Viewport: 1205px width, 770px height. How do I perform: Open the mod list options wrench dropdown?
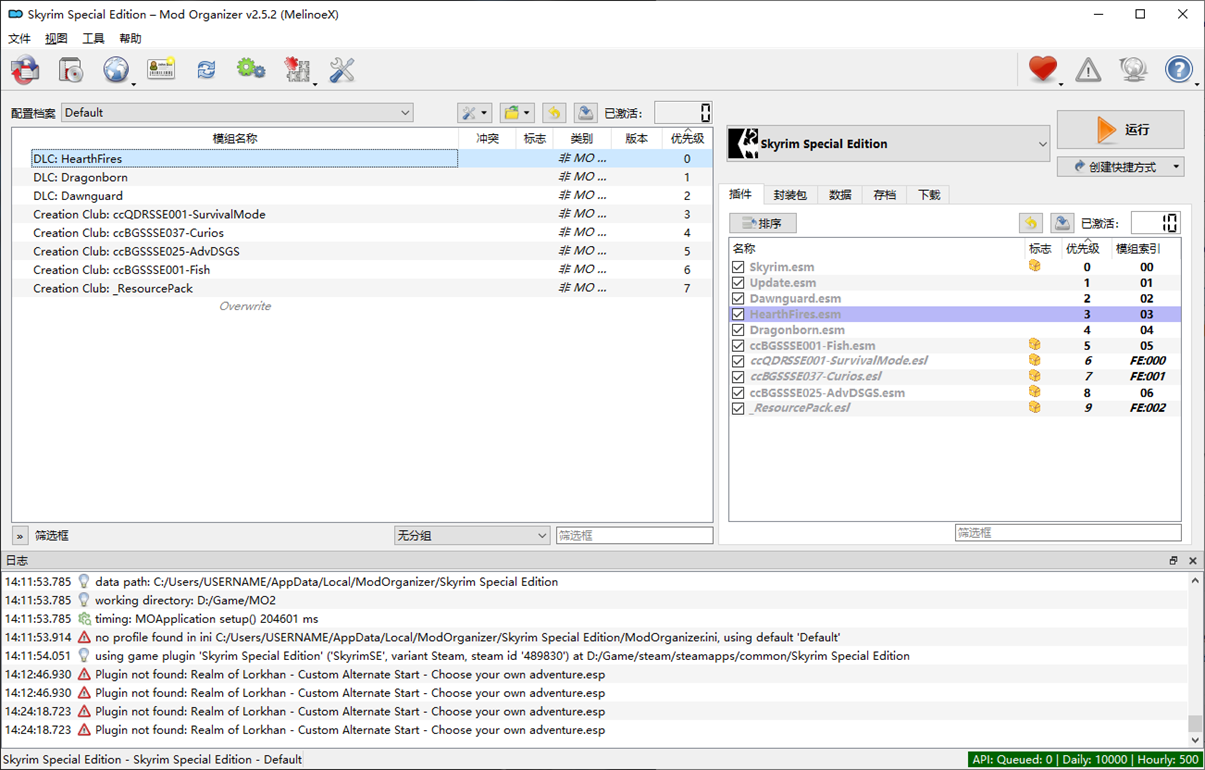(x=474, y=113)
